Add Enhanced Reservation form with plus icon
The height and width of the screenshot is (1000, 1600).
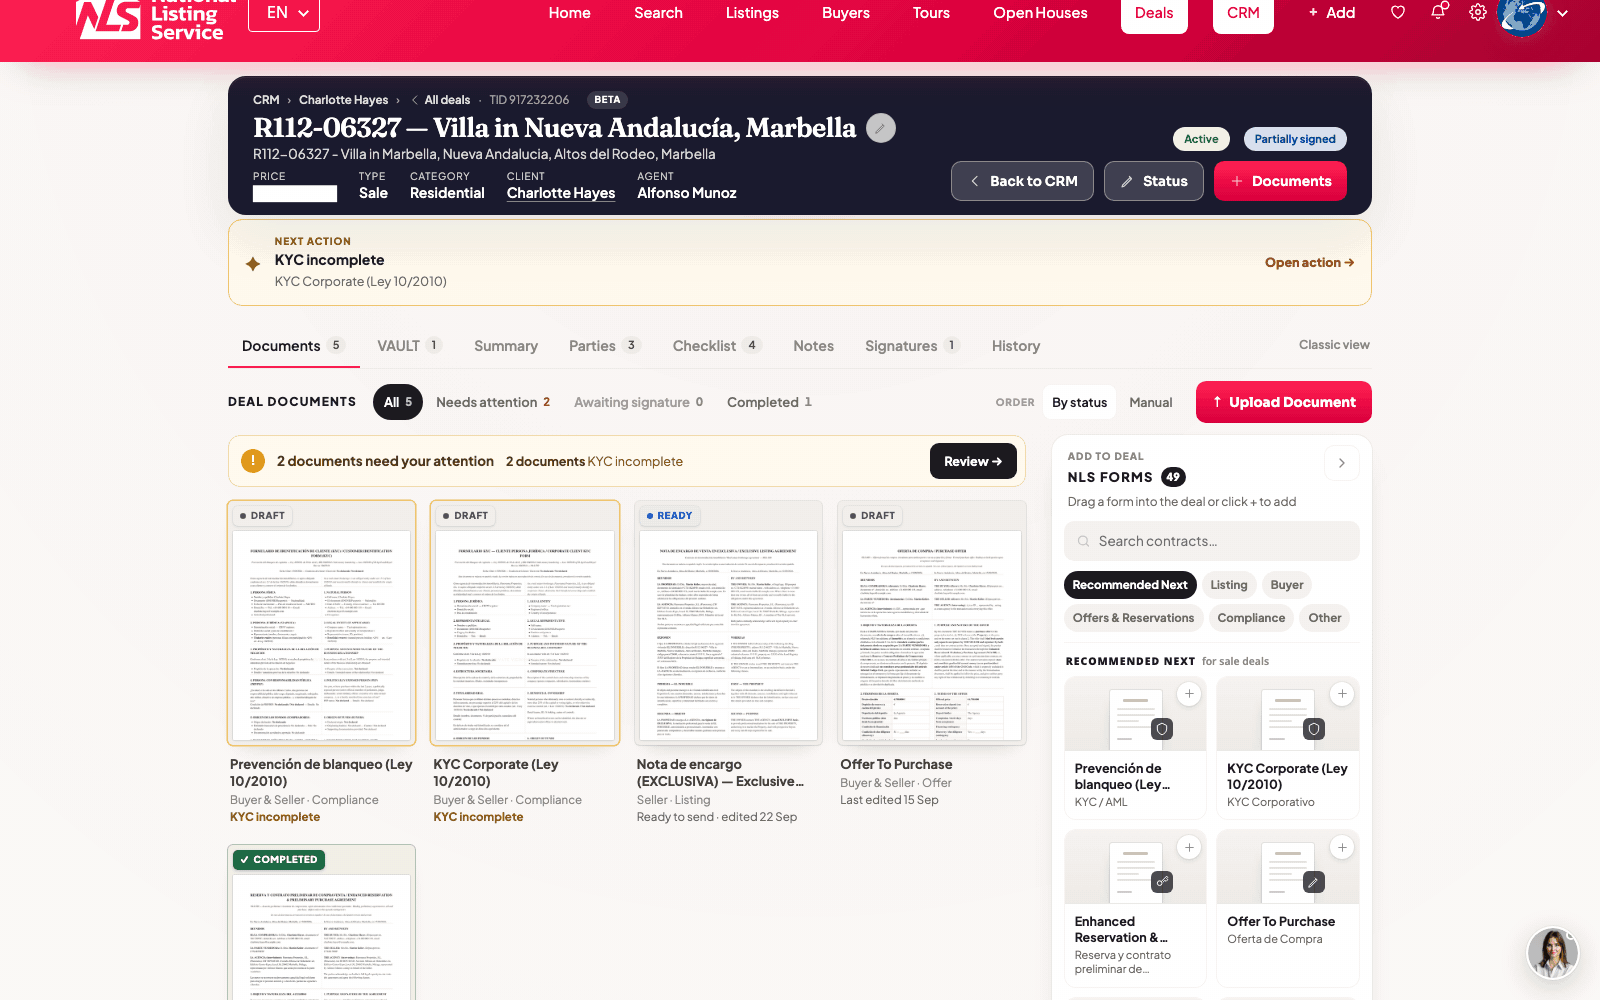pos(1189,848)
